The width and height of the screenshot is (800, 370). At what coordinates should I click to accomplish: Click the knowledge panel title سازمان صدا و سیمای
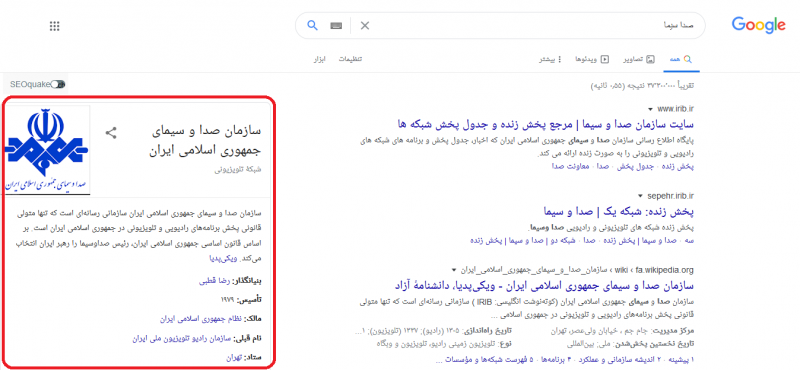tap(207, 132)
